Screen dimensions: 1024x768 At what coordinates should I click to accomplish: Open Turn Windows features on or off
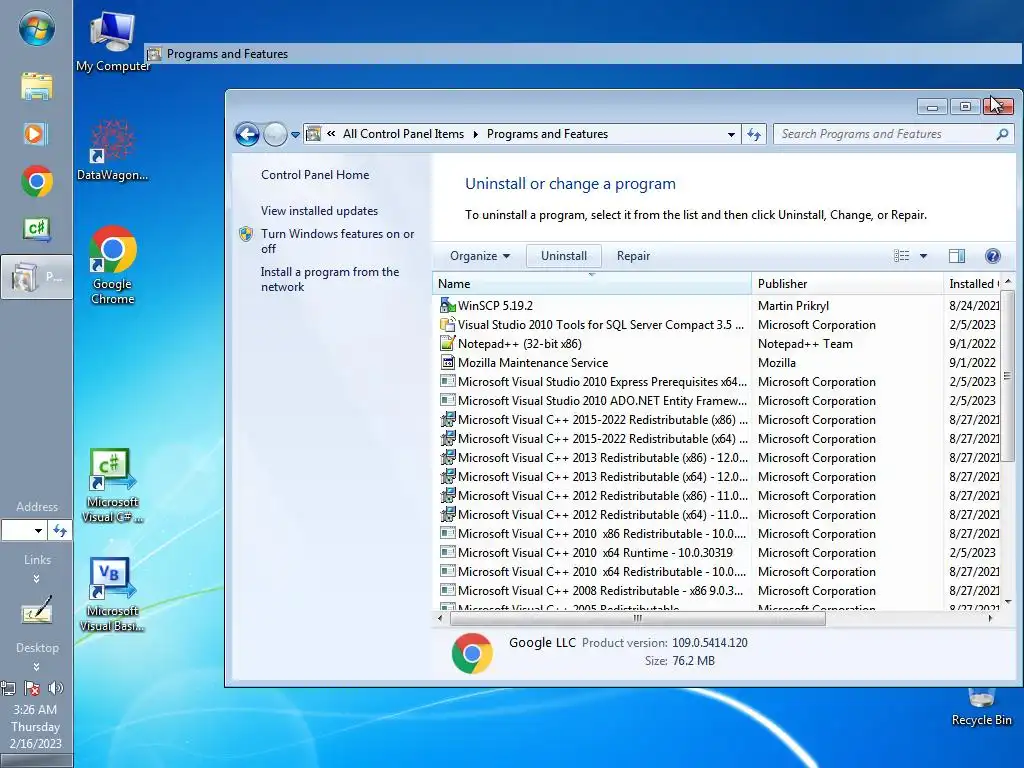tap(337, 241)
